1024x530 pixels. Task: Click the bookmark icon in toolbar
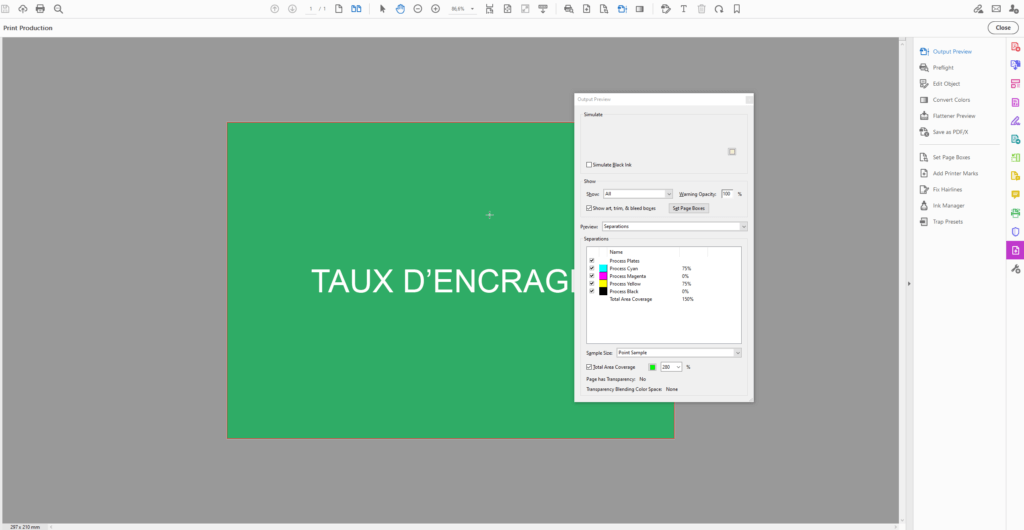click(x=737, y=9)
